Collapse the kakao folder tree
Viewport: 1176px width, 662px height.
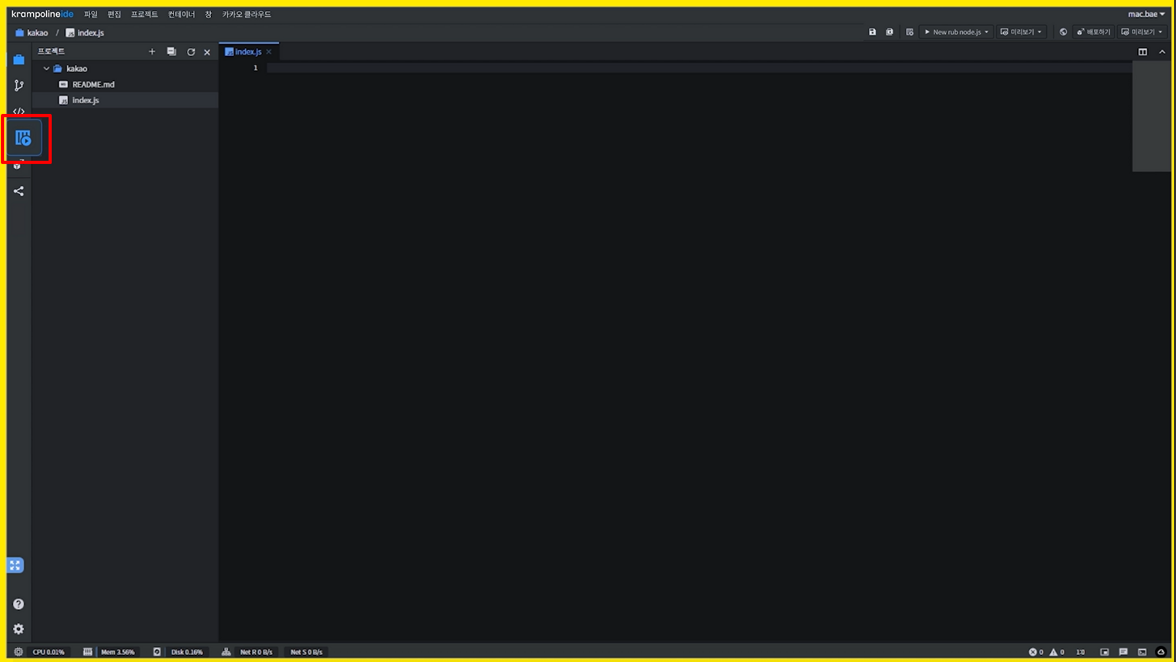coord(46,68)
